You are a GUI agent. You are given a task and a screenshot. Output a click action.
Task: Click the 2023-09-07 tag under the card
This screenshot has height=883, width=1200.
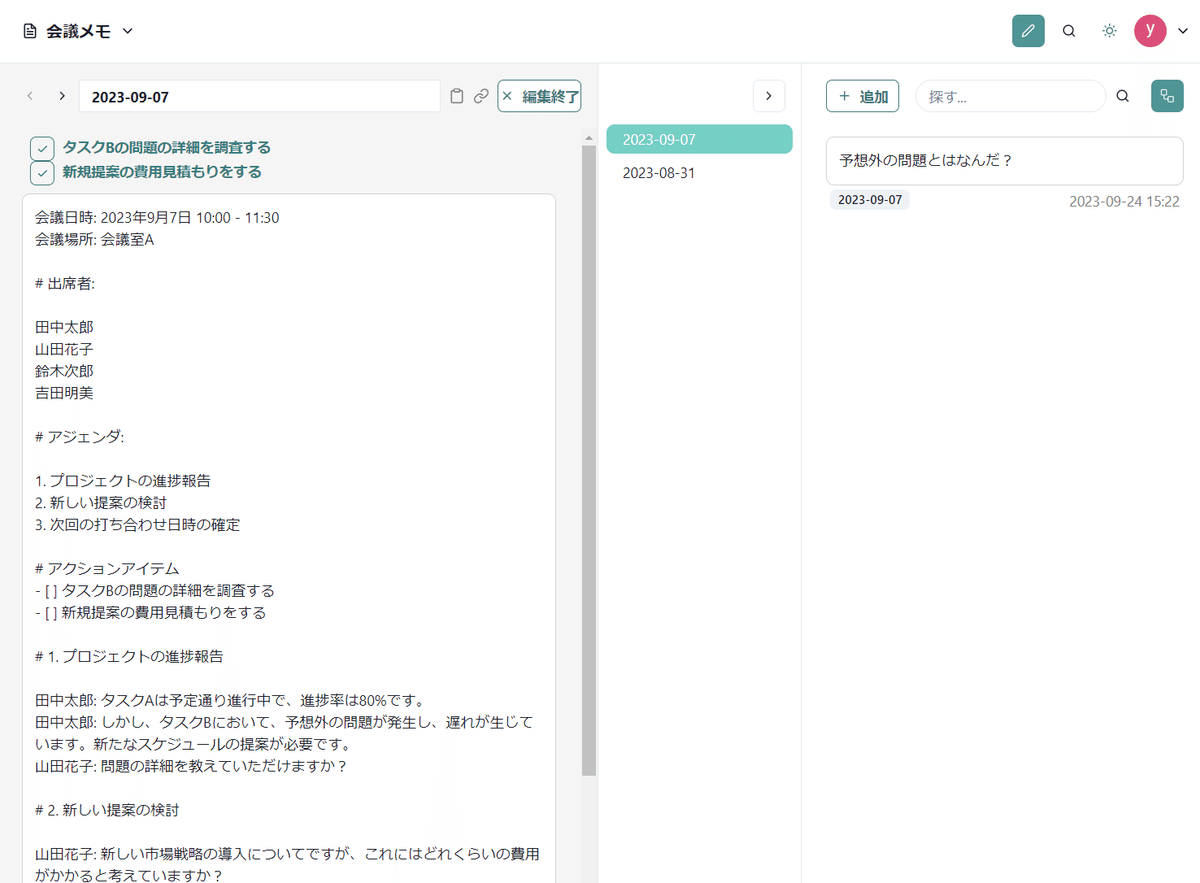point(870,200)
